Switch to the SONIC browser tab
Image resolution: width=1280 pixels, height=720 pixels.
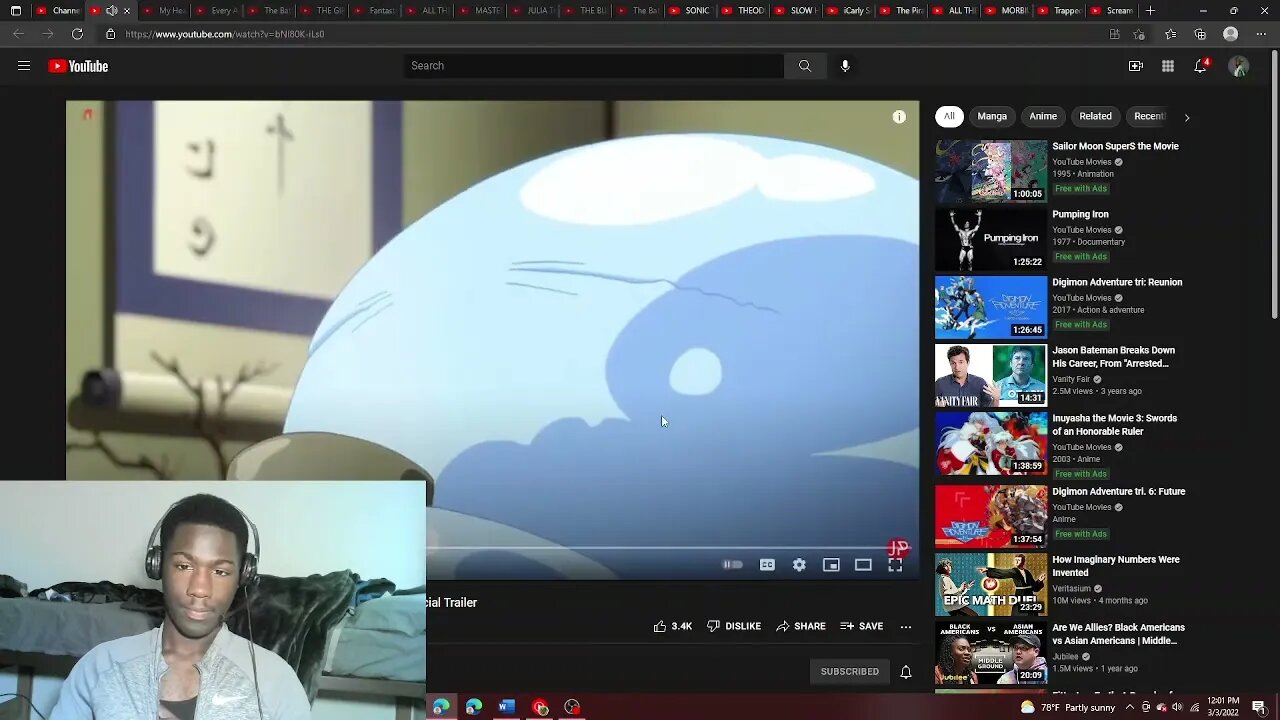point(689,11)
